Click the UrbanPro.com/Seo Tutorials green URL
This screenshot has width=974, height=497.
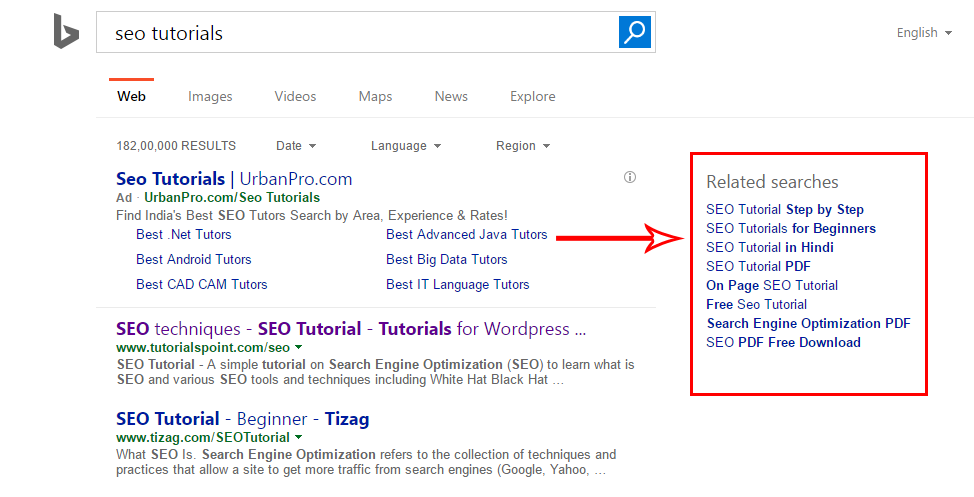tap(232, 198)
